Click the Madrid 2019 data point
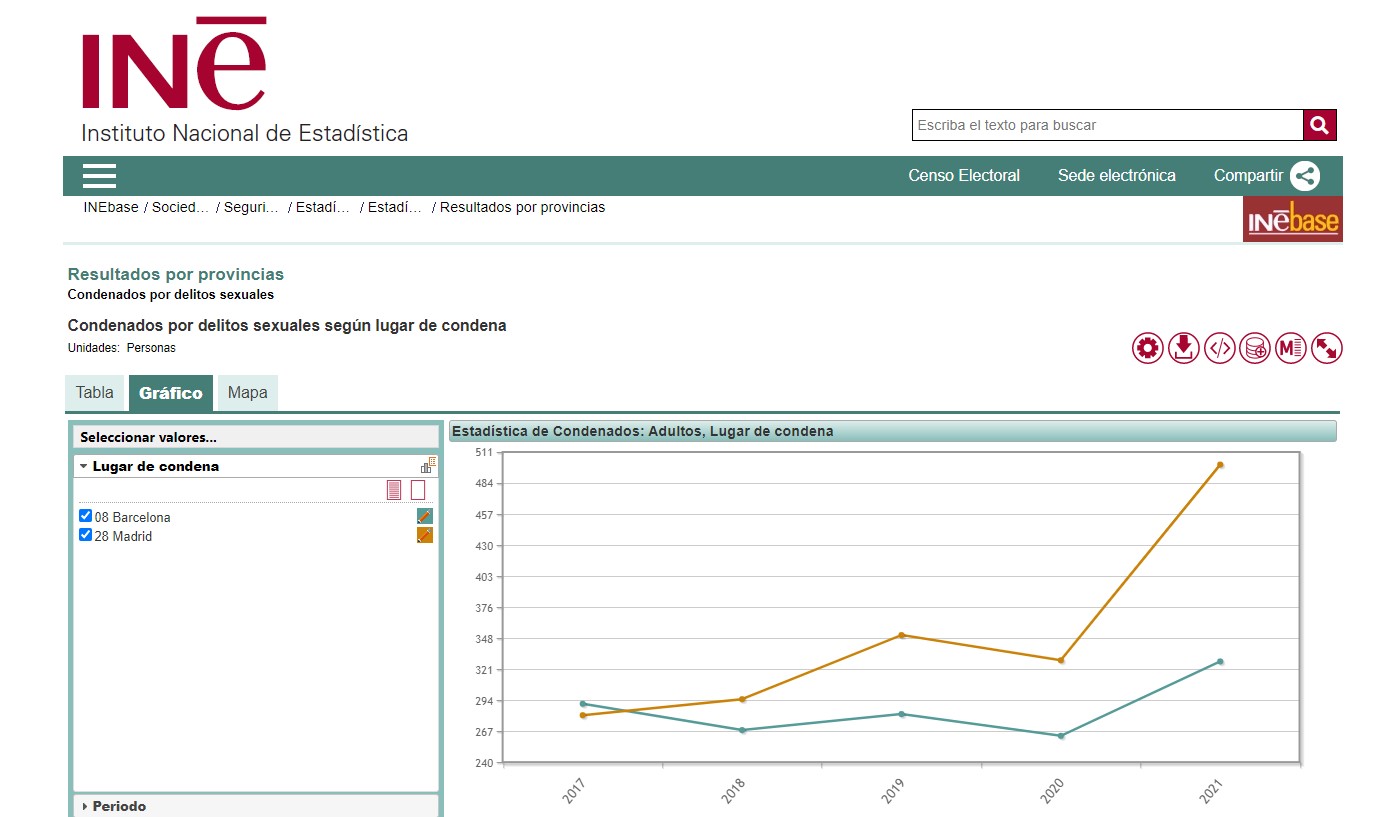The image size is (1400, 817). [x=901, y=635]
